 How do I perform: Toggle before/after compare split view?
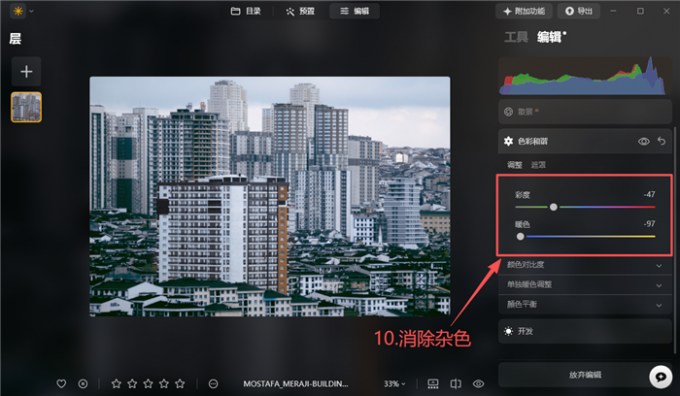click(x=455, y=384)
